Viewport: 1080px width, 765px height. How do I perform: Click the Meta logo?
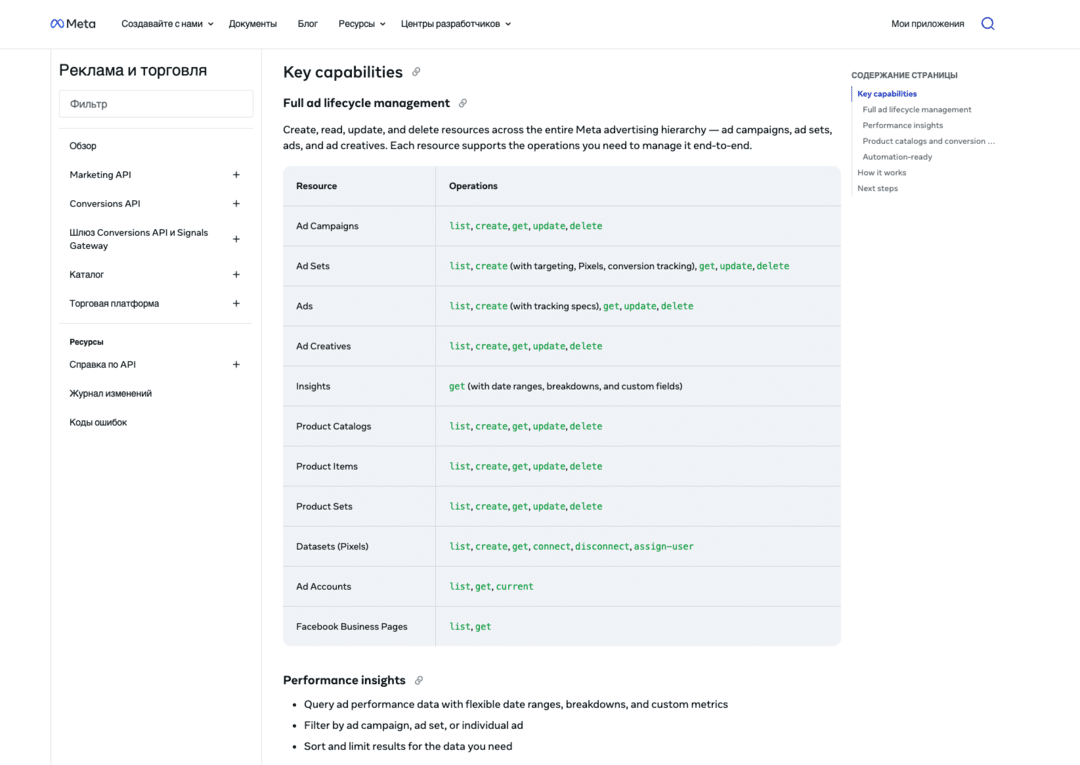(73, 24)
